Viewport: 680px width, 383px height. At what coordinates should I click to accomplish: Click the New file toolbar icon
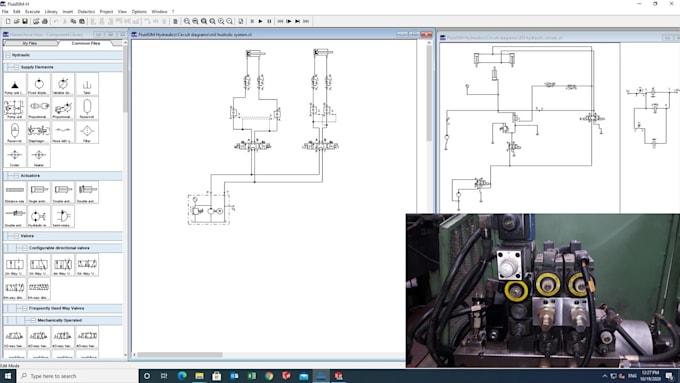8,21
